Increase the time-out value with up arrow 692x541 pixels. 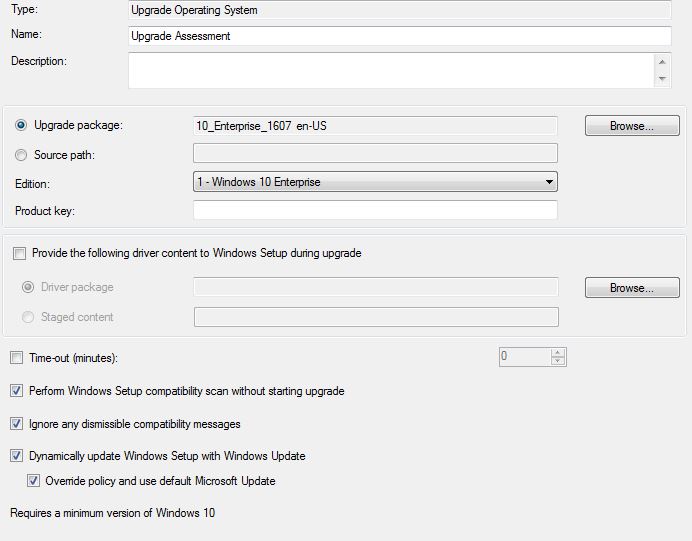click(x=558, y=353)
